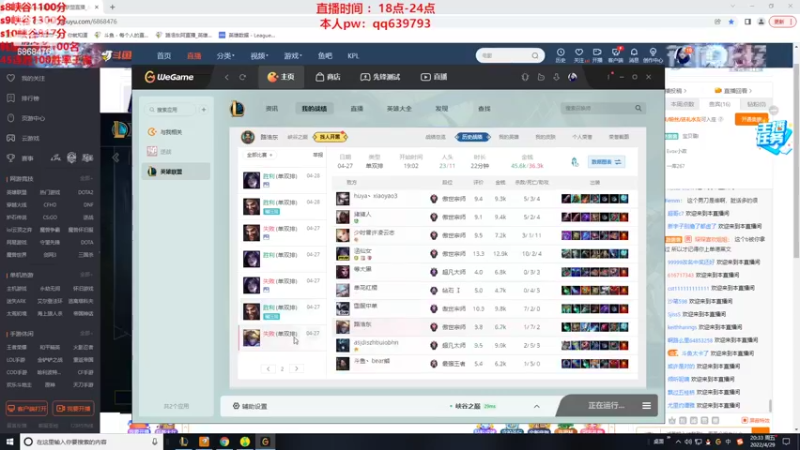Screen dimensions: 800x450
Task: Select 英雄大全 in the LoL navigation
Action: [399, 109]
